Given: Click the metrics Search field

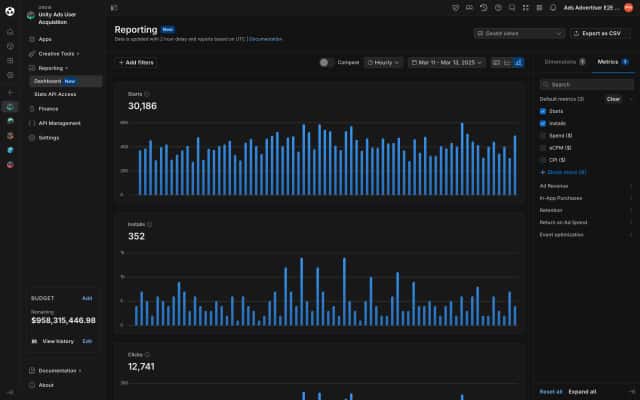Looking at the screenshot, I should tap(587, 84).
